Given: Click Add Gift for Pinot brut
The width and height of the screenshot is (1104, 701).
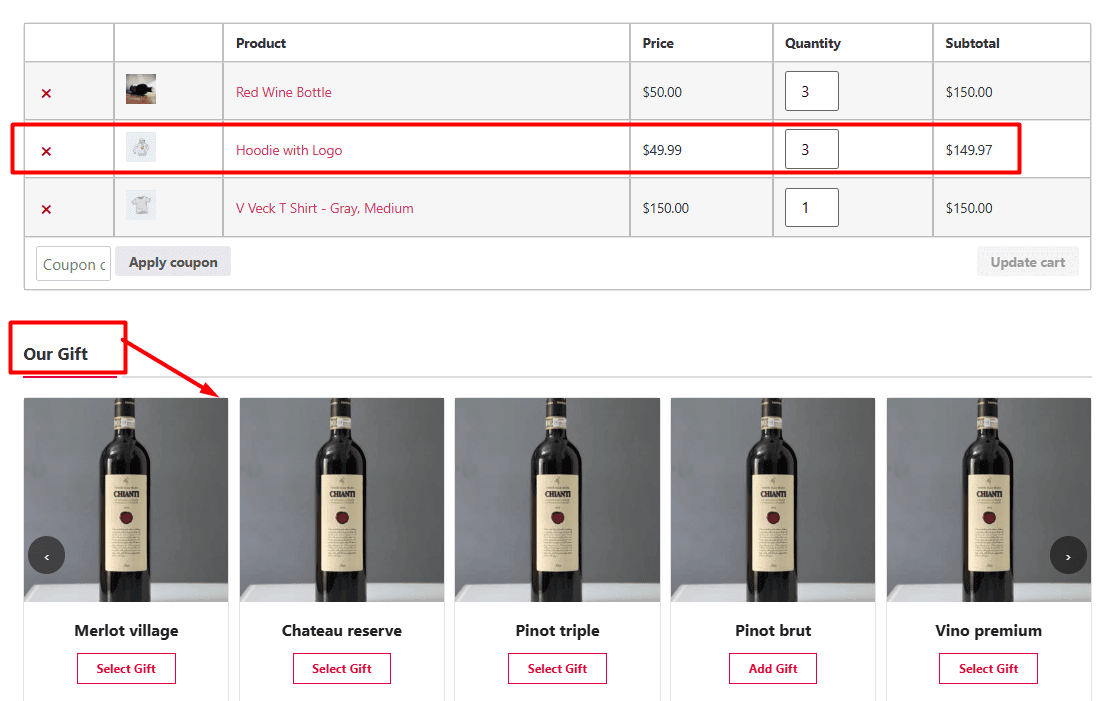Looking at the screenshot, I should point(773,669).
